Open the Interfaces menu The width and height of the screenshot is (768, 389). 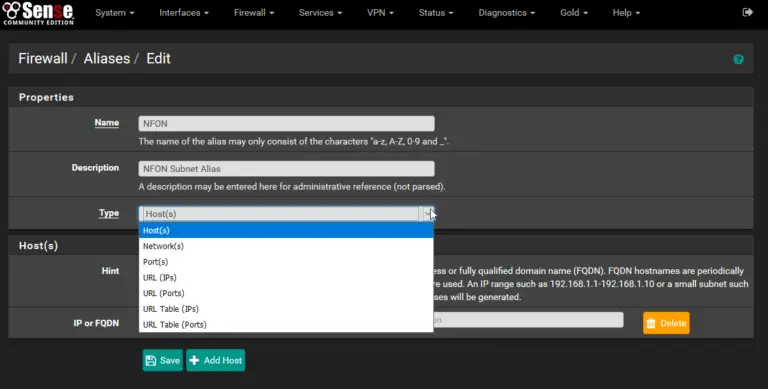click(184, 13)
